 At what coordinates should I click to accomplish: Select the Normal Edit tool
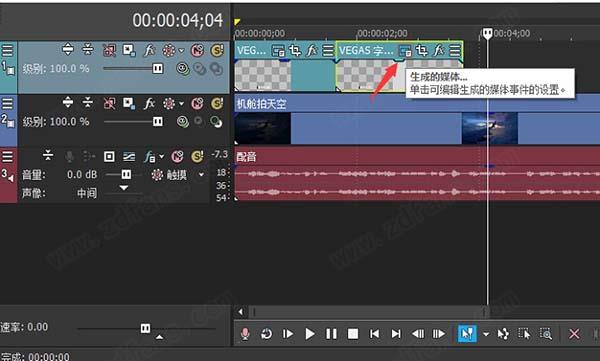[x=467, y=334]
